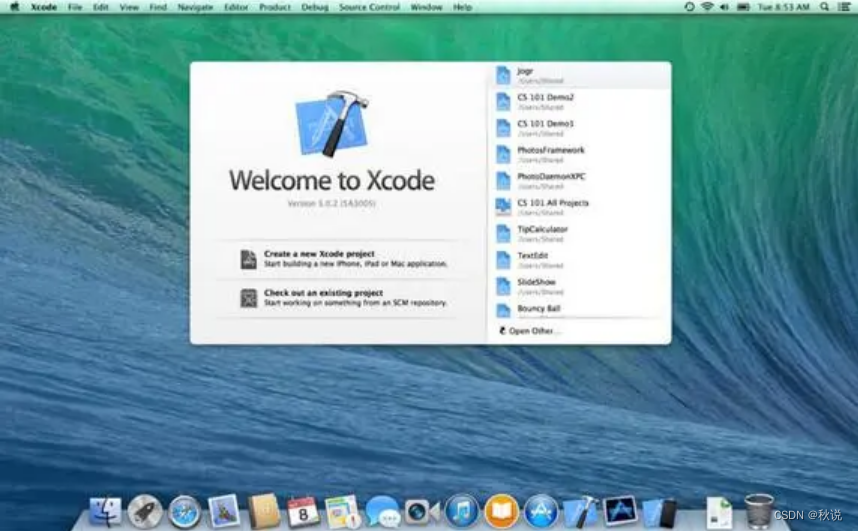Viewport: 858px width, 531px height.
Task: Open the Debug menu
Action: 315,7
